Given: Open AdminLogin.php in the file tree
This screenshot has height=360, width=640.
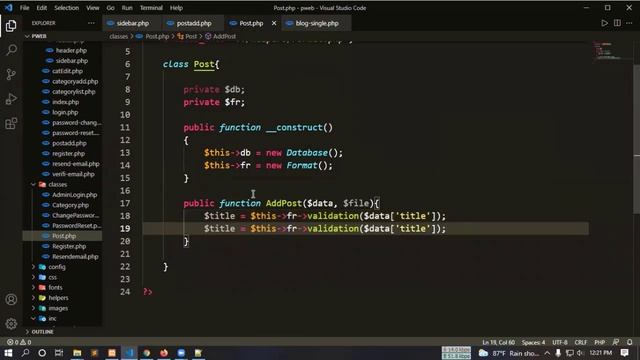Looking at the screenshot, I should [x=75, y=195].
